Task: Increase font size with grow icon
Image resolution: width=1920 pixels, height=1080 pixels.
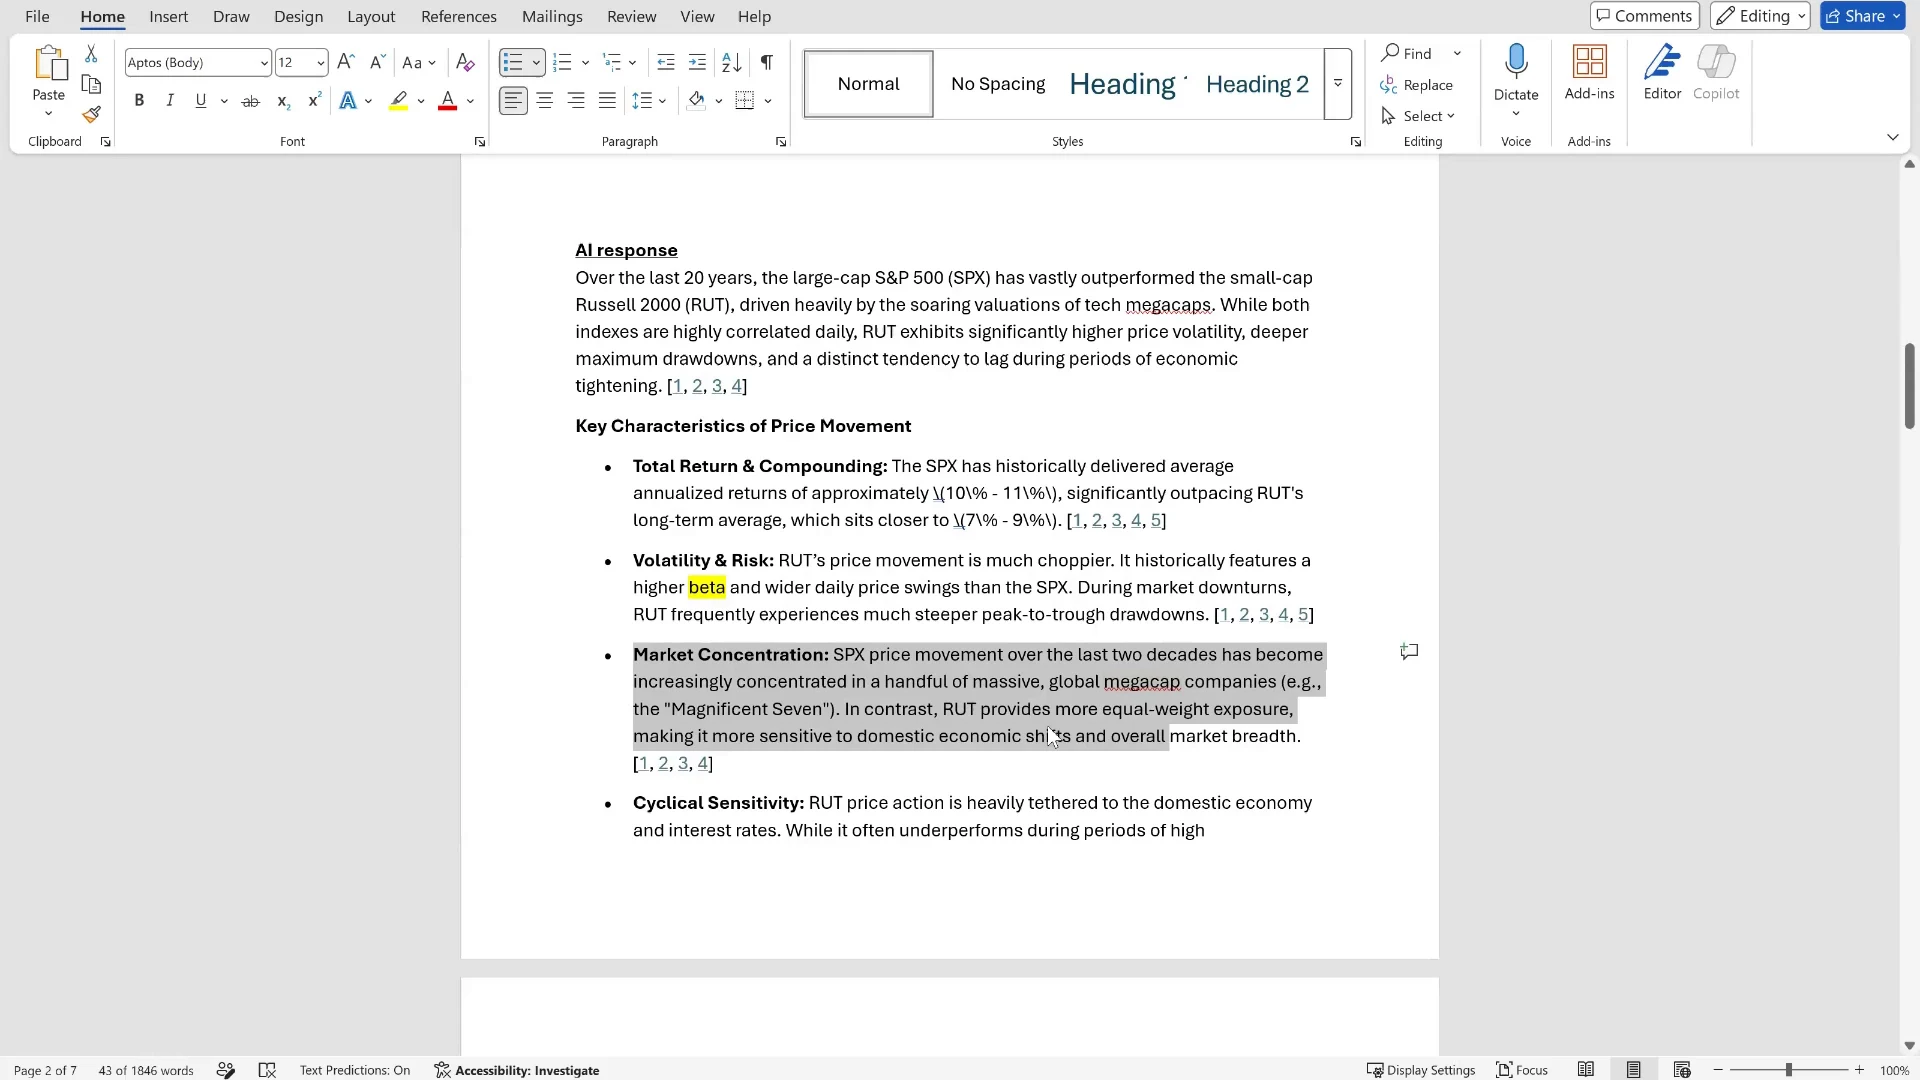Action: (x=346, y=62)
